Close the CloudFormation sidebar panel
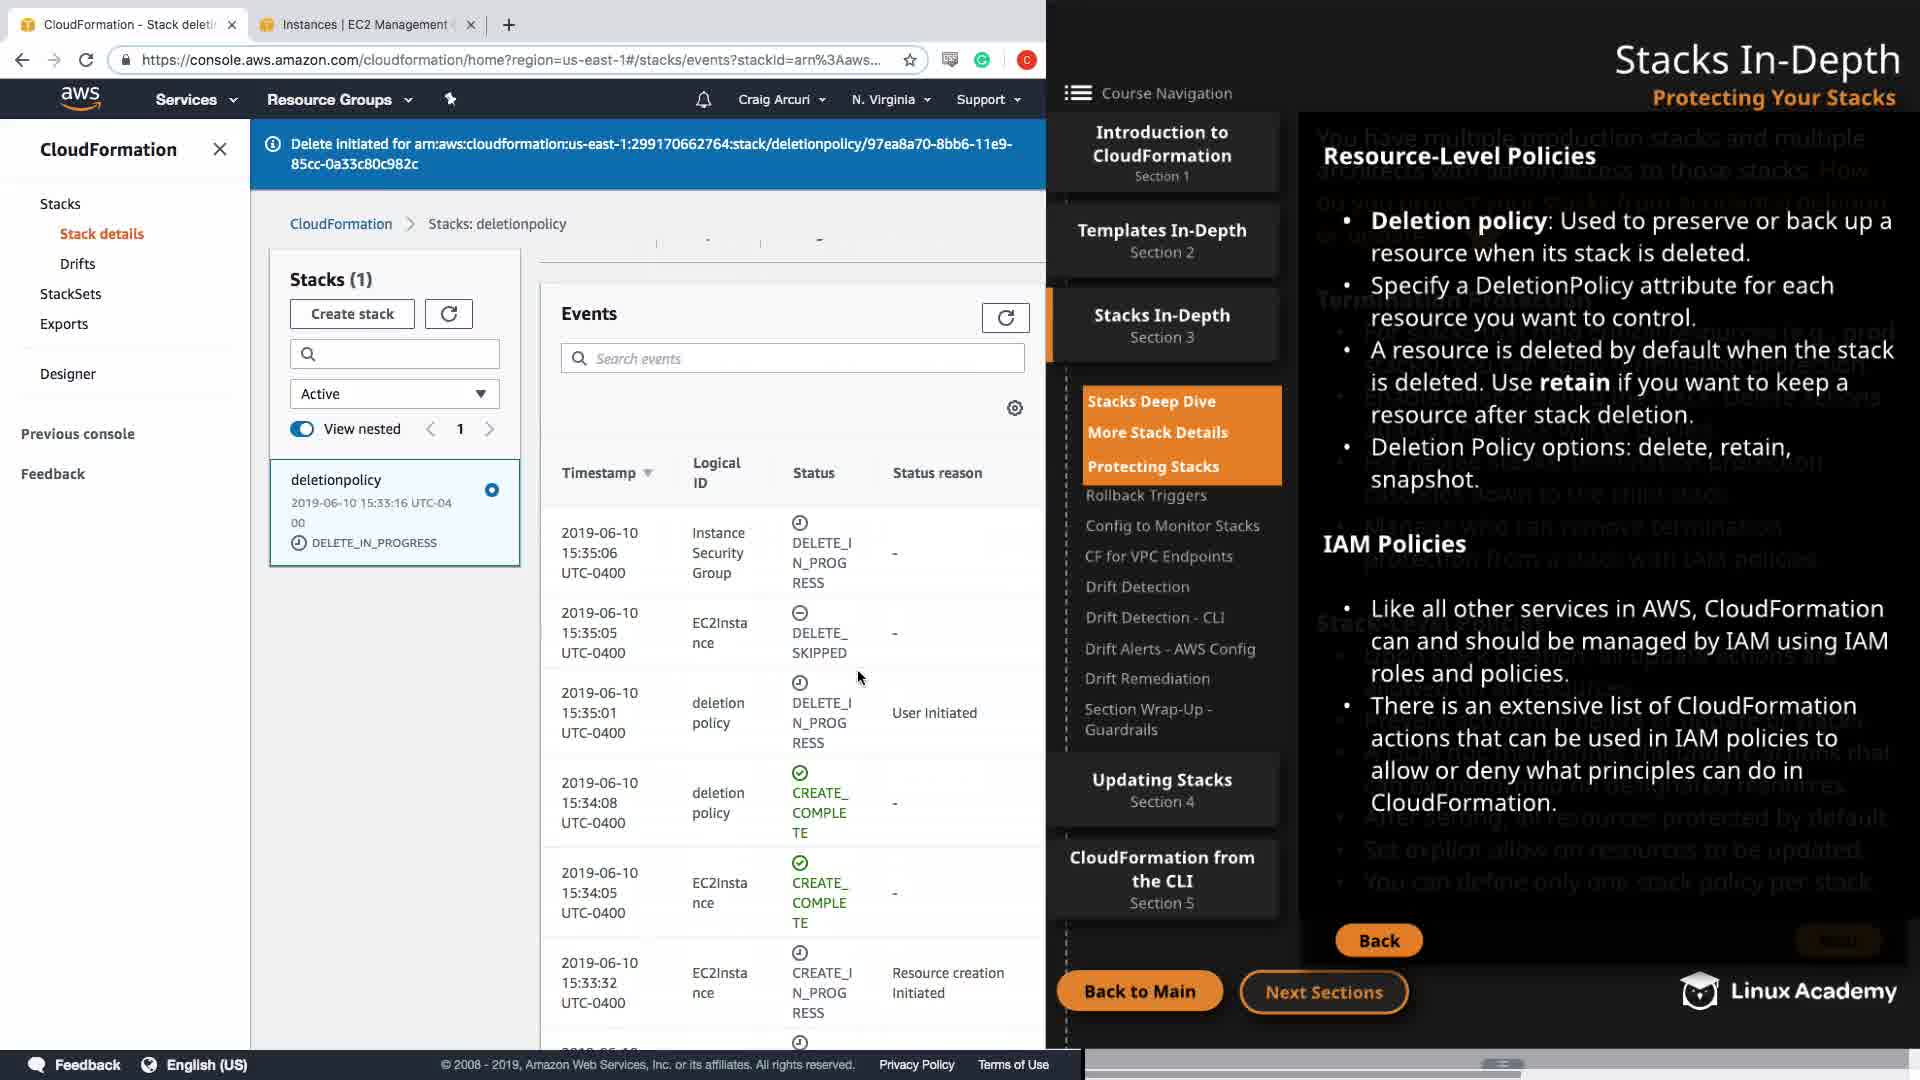The width and height of the screenshot is (1920, 1080). pyautogui.click(x=220, y=149)
